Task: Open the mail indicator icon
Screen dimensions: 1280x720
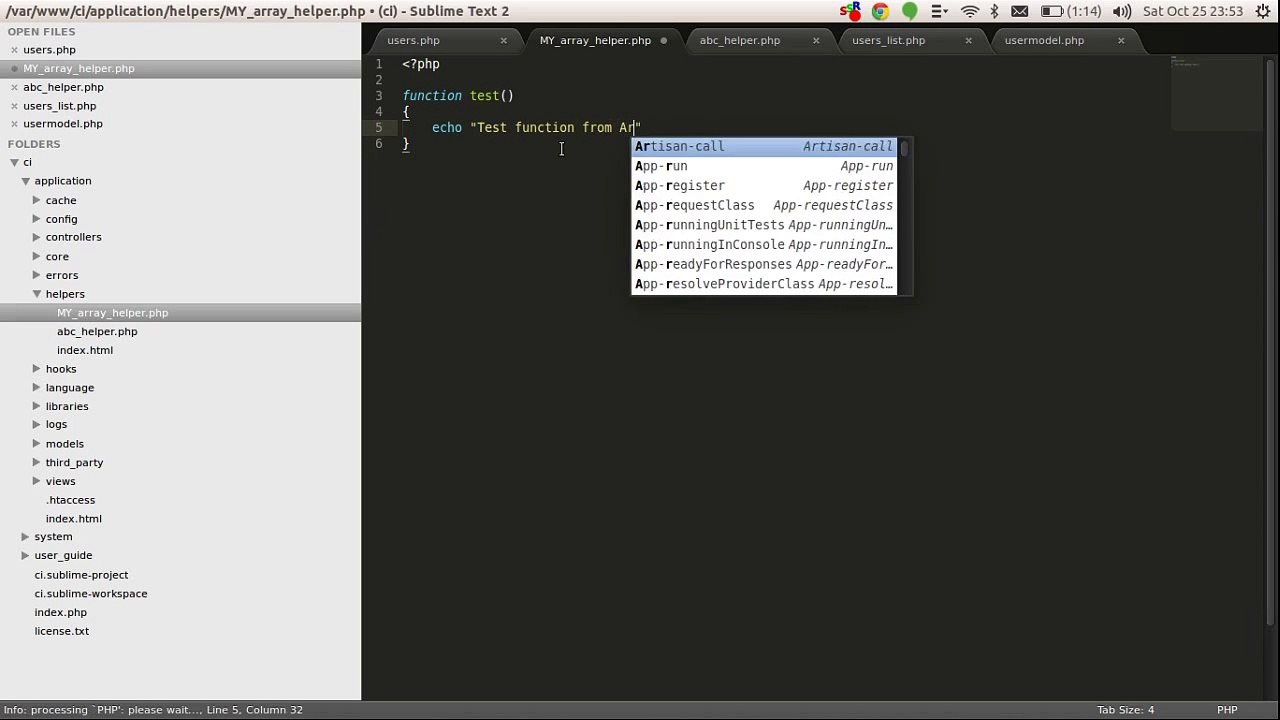Action: point(1020,11)
